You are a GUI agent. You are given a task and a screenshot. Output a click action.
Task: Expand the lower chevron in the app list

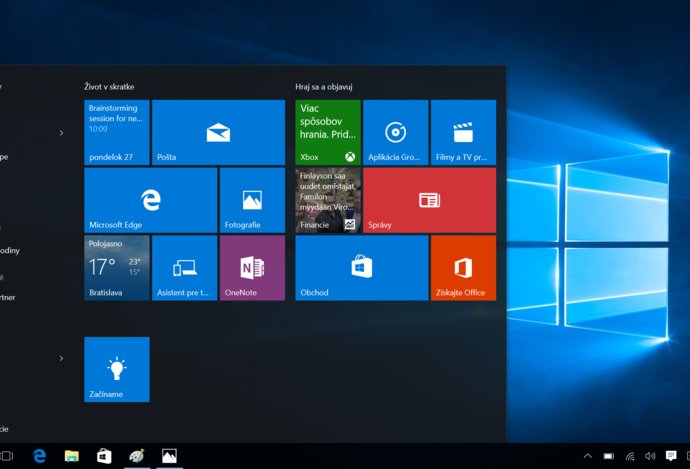point(61,358)
